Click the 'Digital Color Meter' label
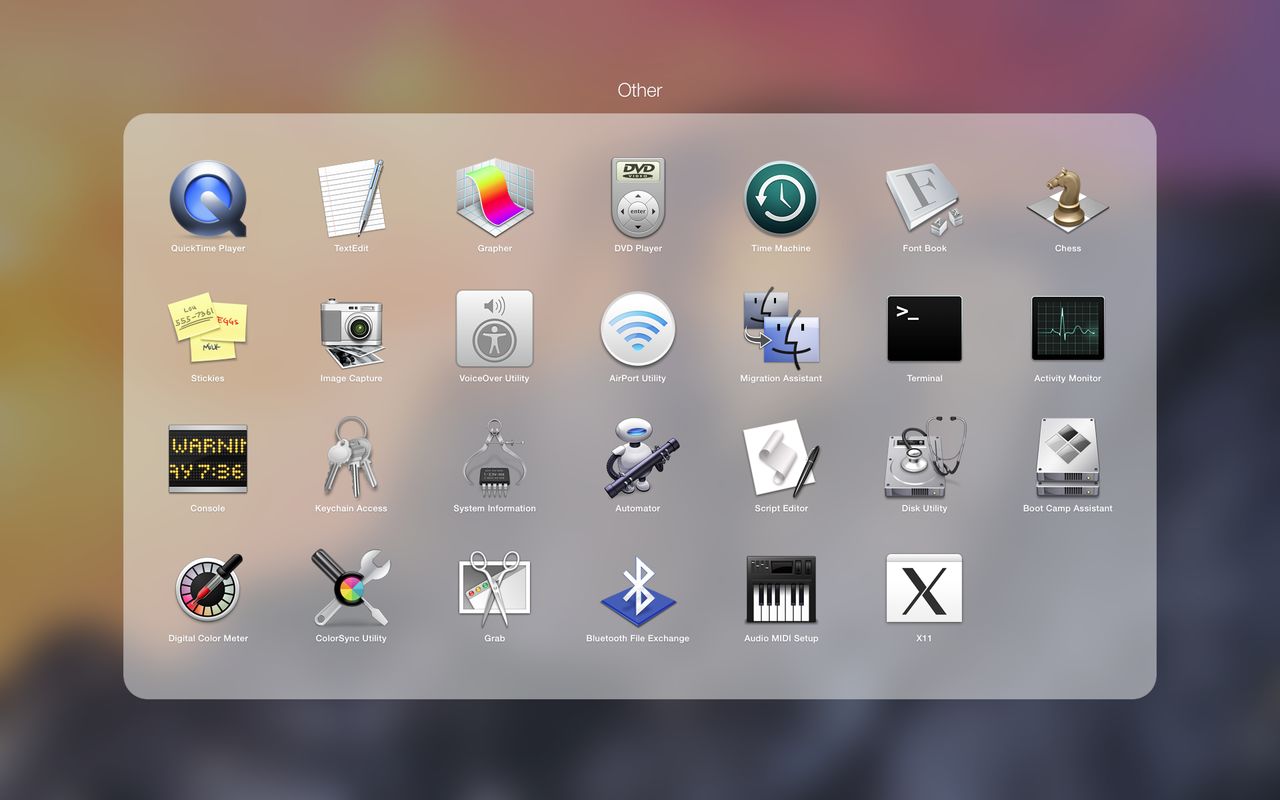Viewport: 1280px width, 800px height. click(208, 638)
